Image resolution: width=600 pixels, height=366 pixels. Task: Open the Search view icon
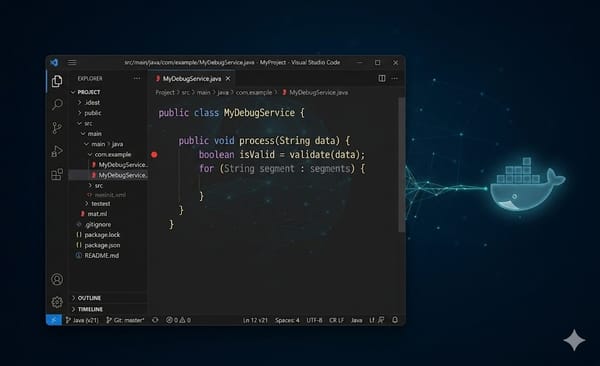coord(57,104)
